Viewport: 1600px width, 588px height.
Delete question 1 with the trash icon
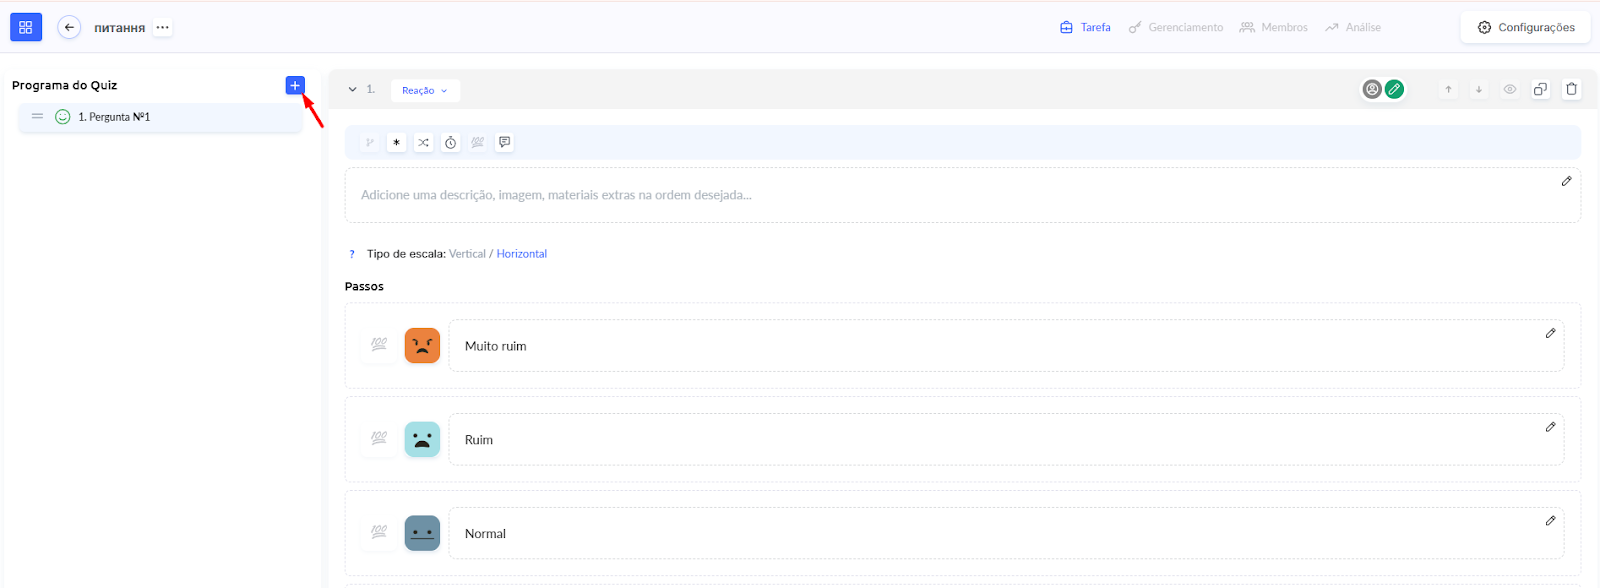click(1571, 89)
